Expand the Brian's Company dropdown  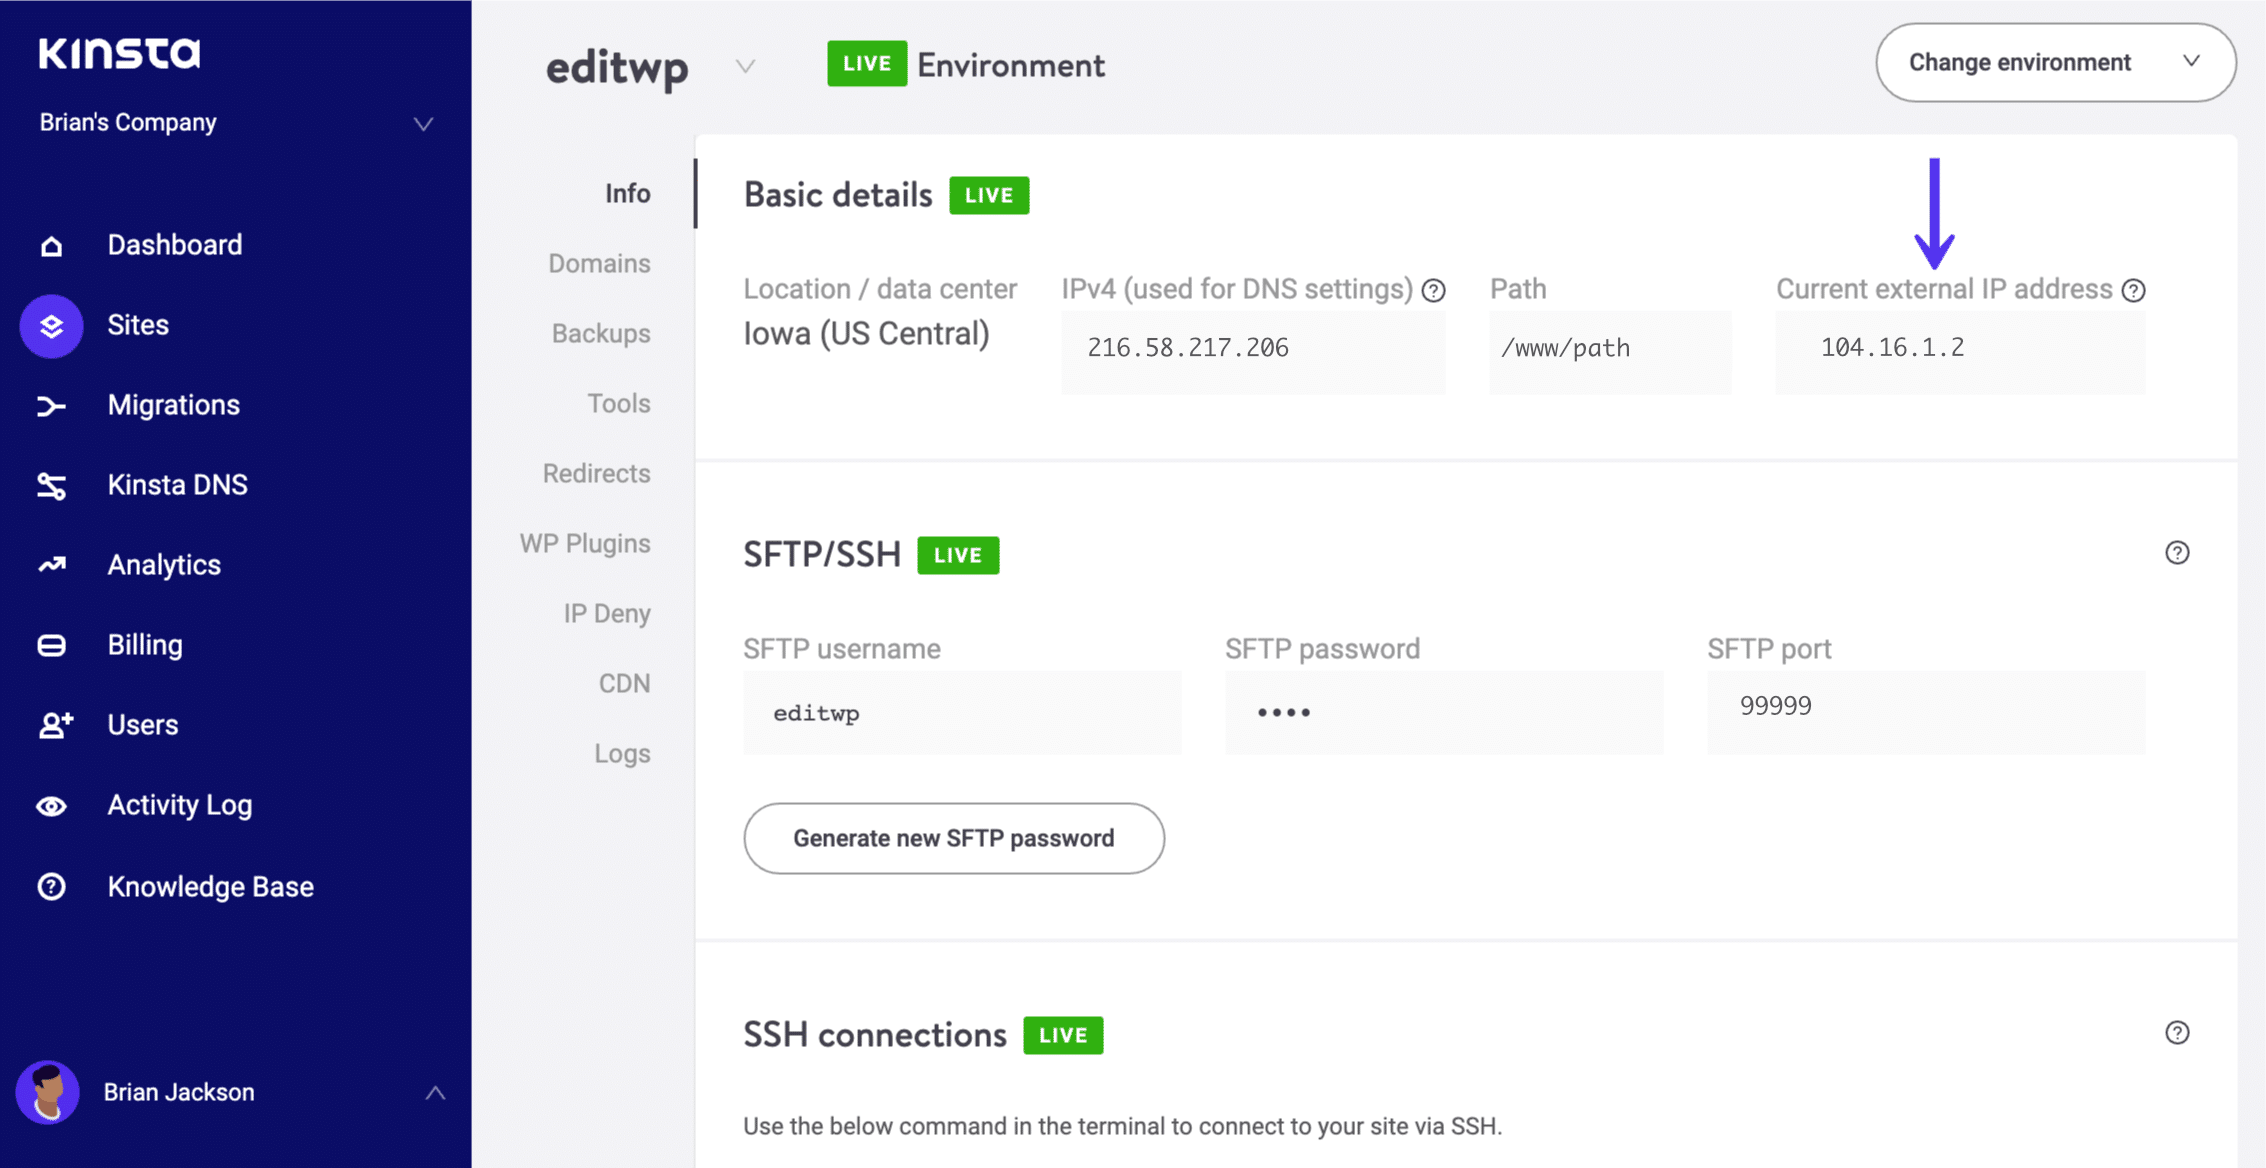423,124
